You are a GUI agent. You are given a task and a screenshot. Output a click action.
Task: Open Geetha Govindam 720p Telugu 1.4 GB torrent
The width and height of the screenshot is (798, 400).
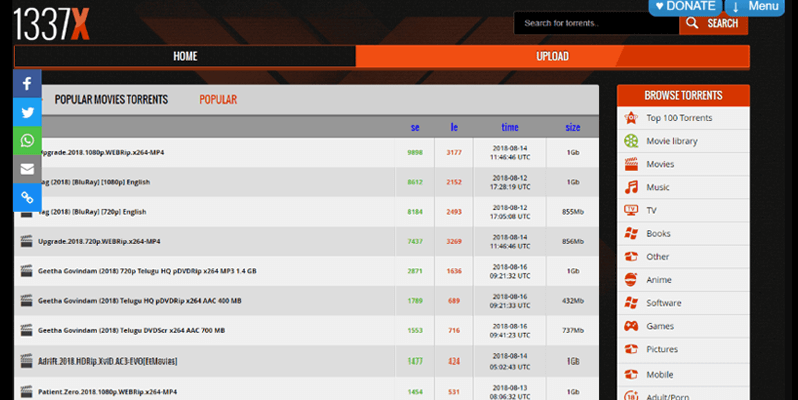pyautogui.click(x=147, y=271)
